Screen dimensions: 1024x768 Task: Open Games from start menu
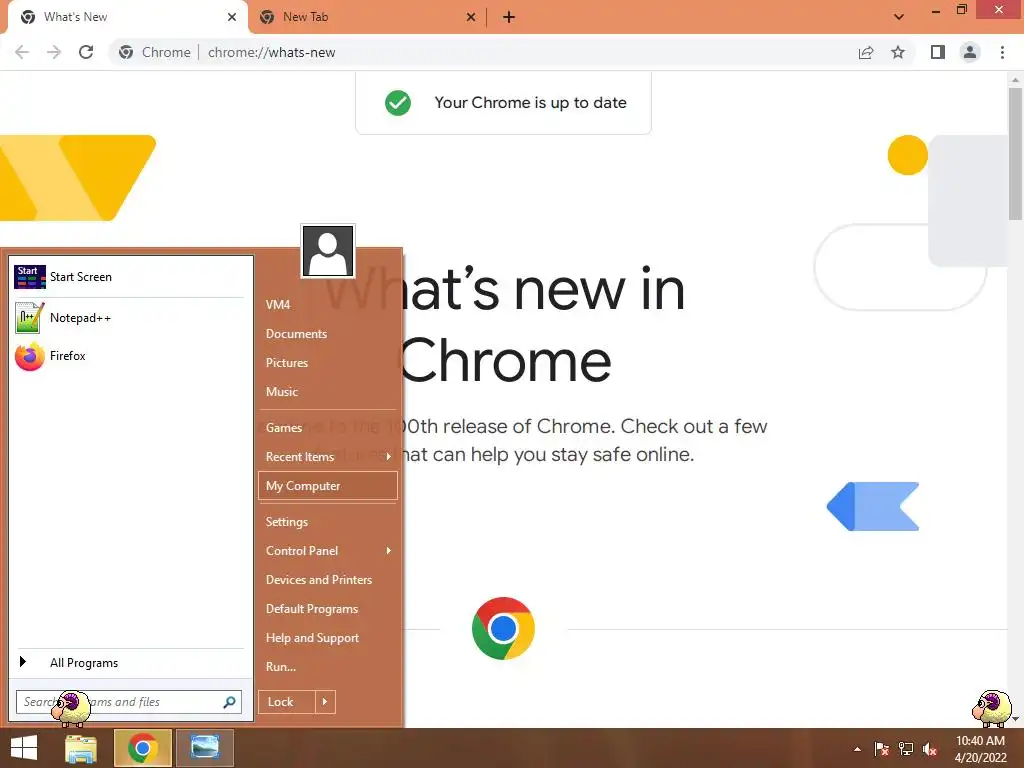pos(327,428)
